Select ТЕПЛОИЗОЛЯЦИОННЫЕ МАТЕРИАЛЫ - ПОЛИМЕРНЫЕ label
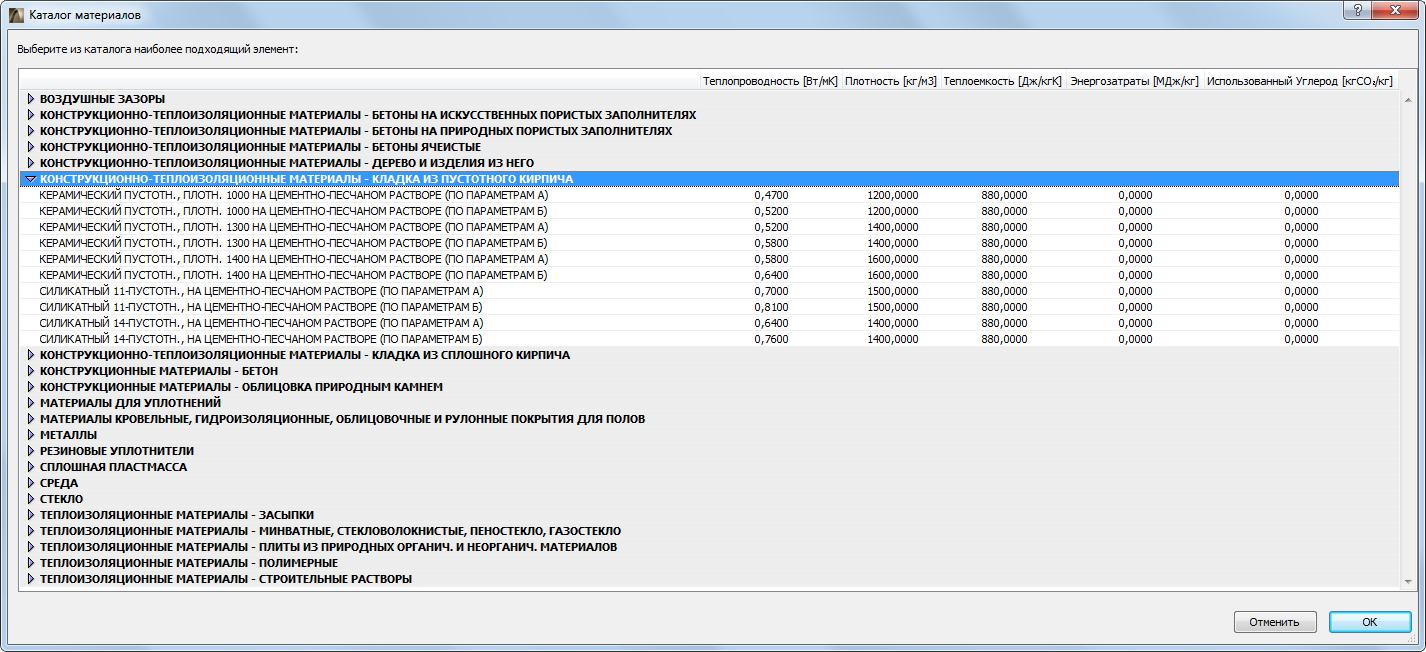1426x652 pixels. pyautogui.click(x=189, y=563)
